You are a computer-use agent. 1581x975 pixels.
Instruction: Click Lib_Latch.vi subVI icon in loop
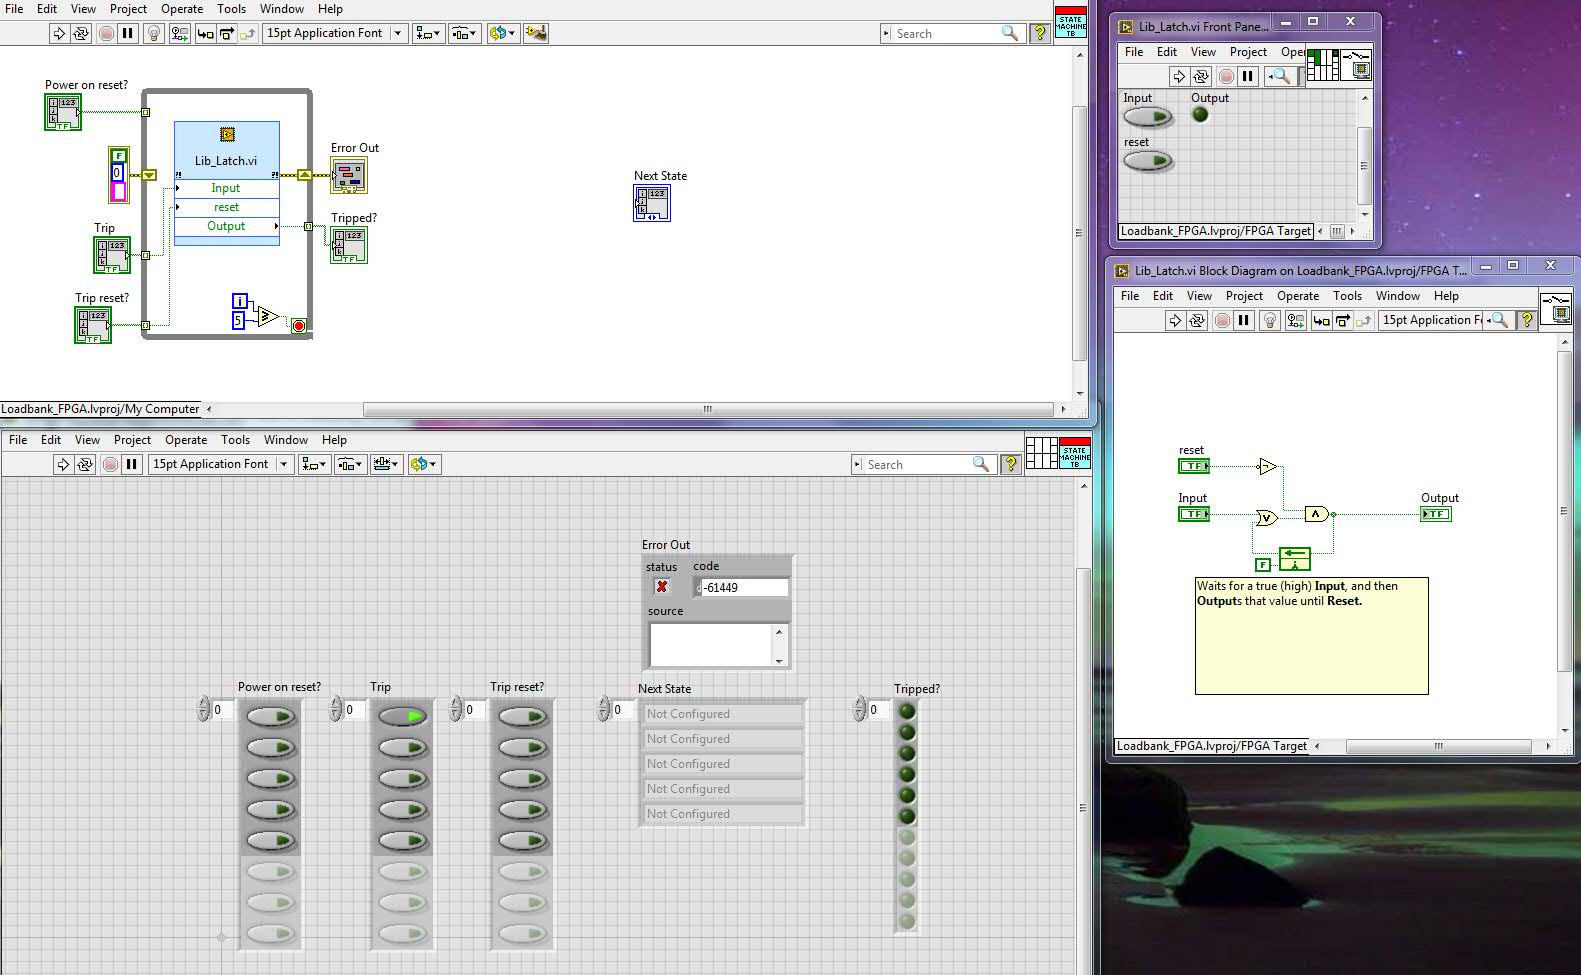[x=227, y=134]
